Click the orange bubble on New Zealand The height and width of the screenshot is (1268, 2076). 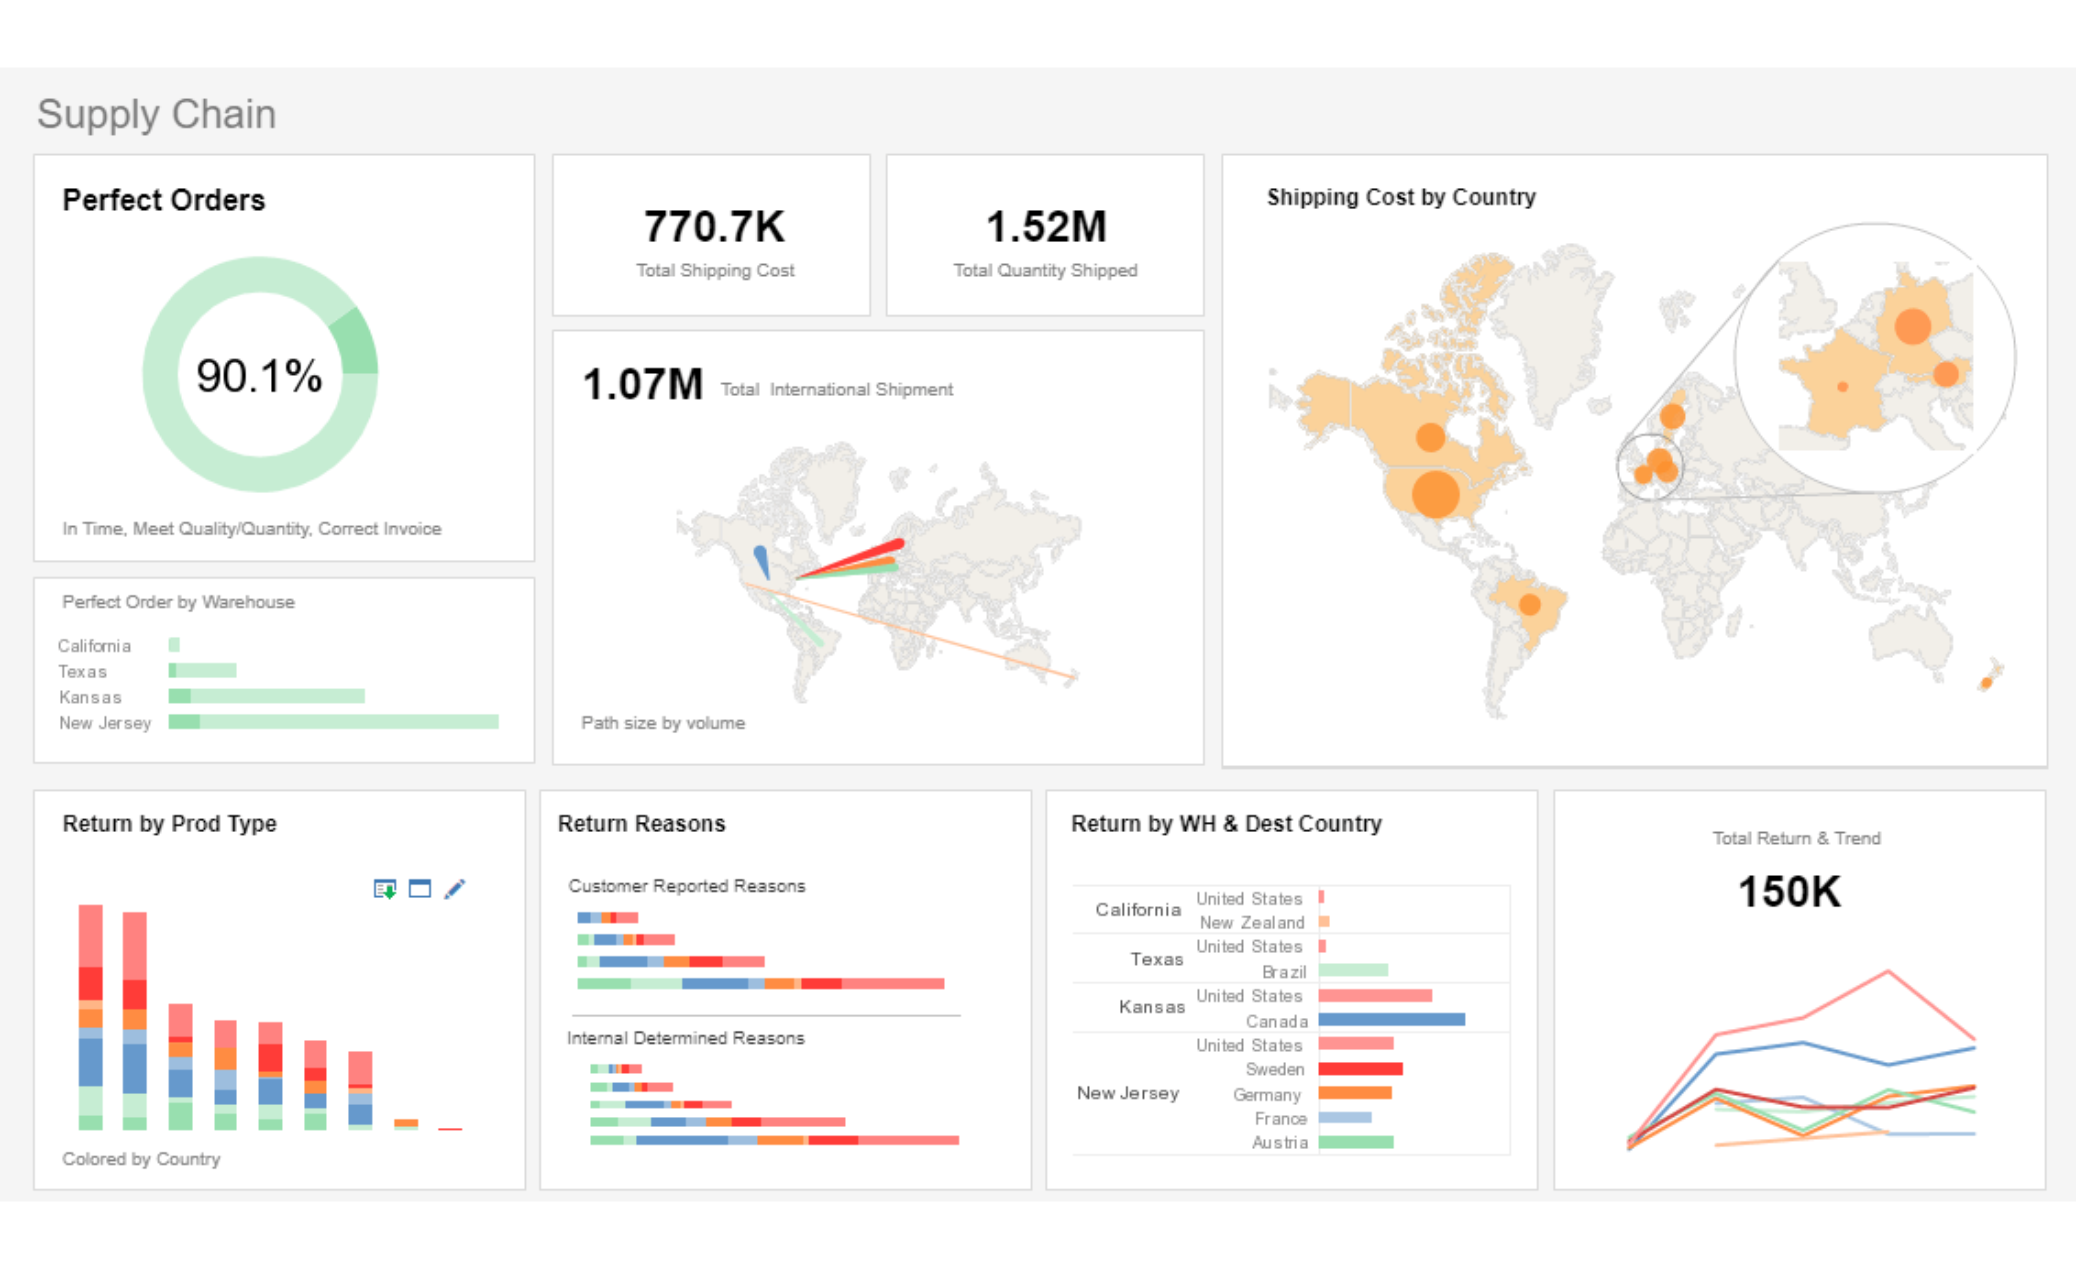point(1986,683)
